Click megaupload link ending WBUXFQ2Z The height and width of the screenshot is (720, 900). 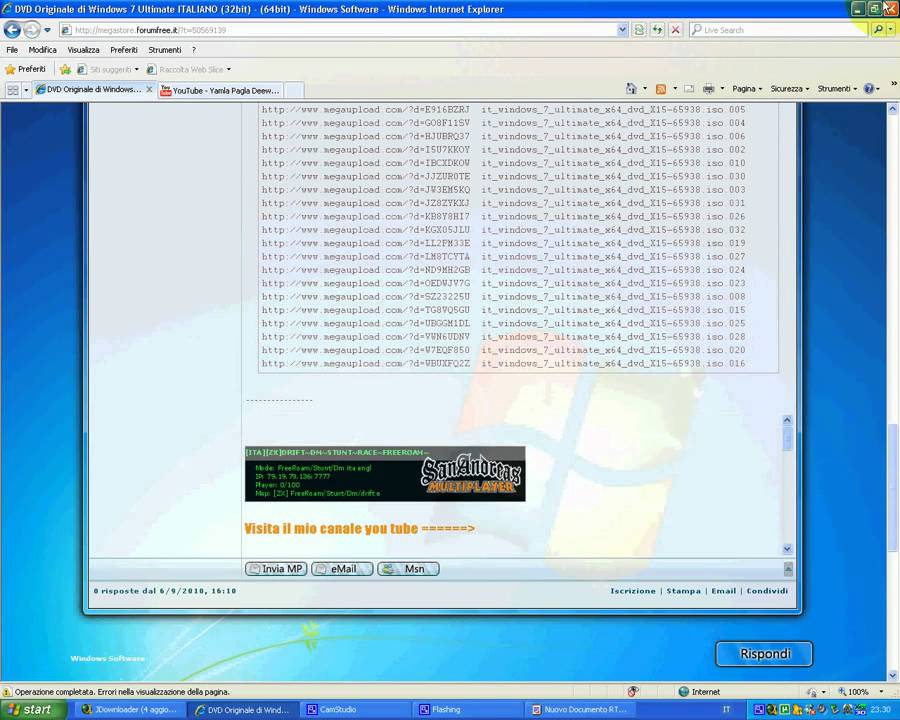tap(366, 363)
